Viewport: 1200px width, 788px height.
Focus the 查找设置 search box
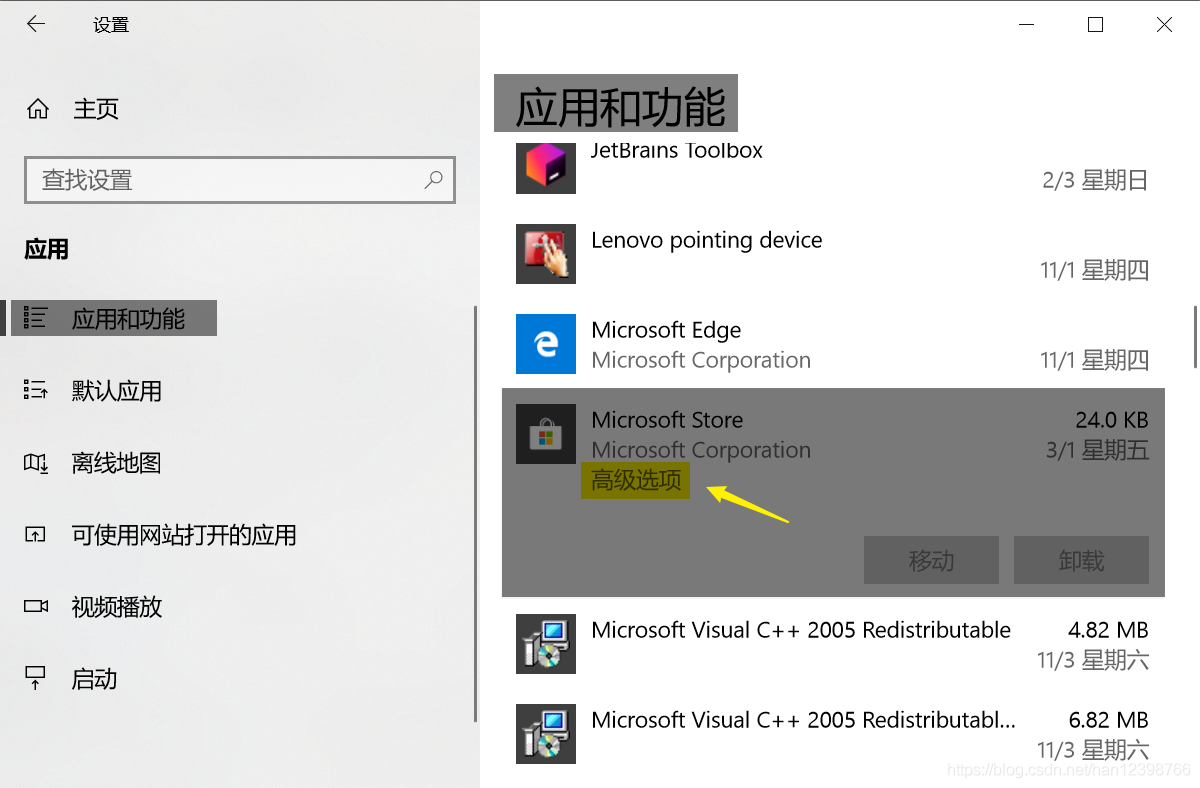point(240,180)
